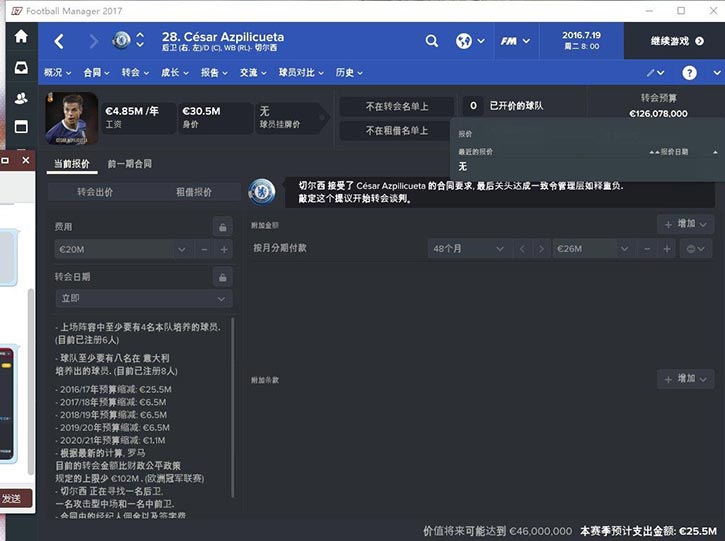Click the 按月分期付款 row label

pos(280,248)
